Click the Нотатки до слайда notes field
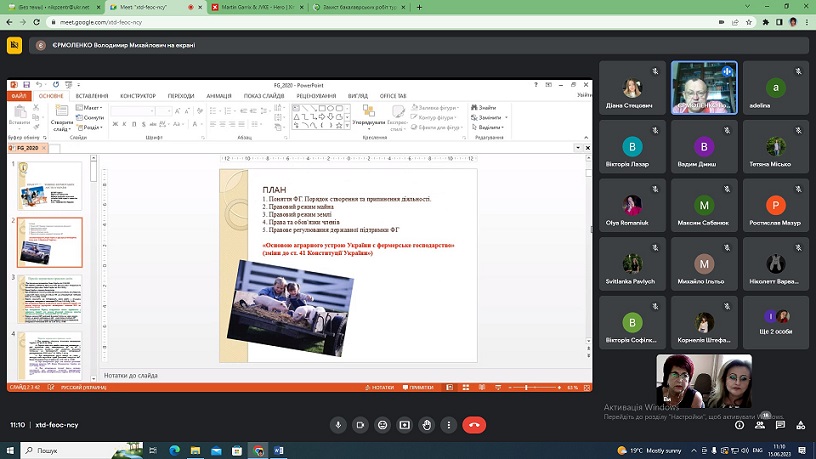Viewport: 816px width, 459px height. click(x=343, y=375)
